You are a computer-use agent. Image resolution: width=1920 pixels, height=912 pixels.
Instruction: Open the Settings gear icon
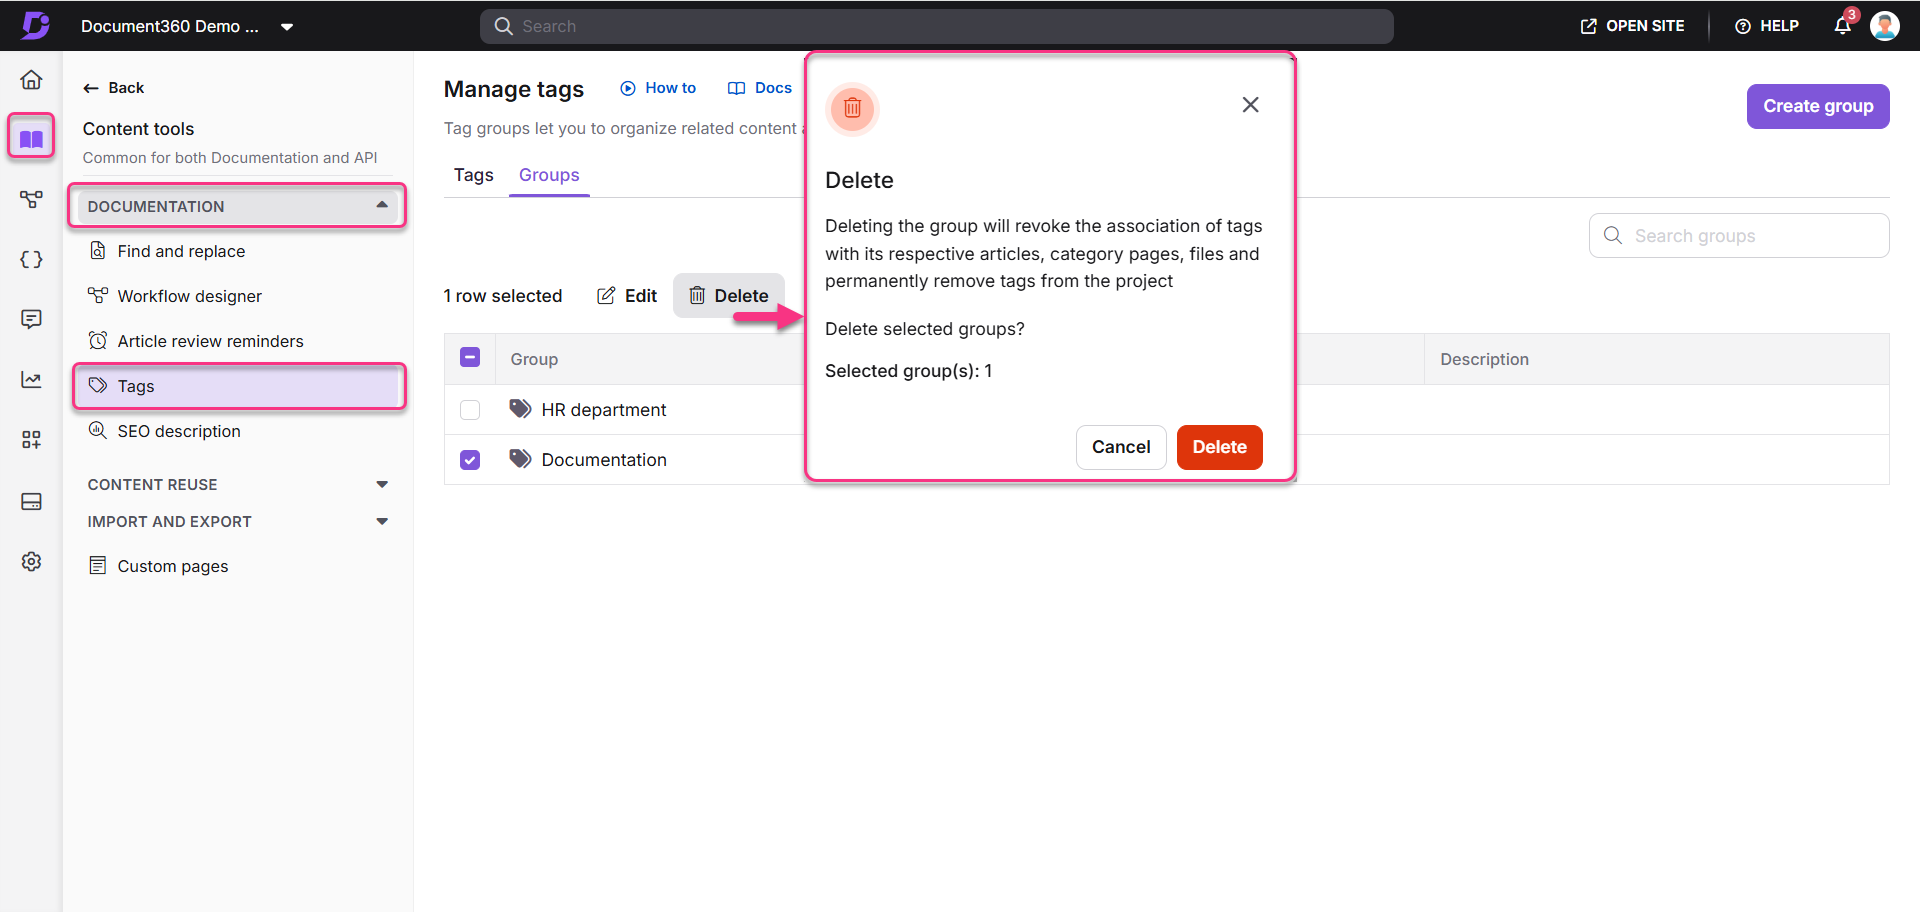click(x=31, y=562)
